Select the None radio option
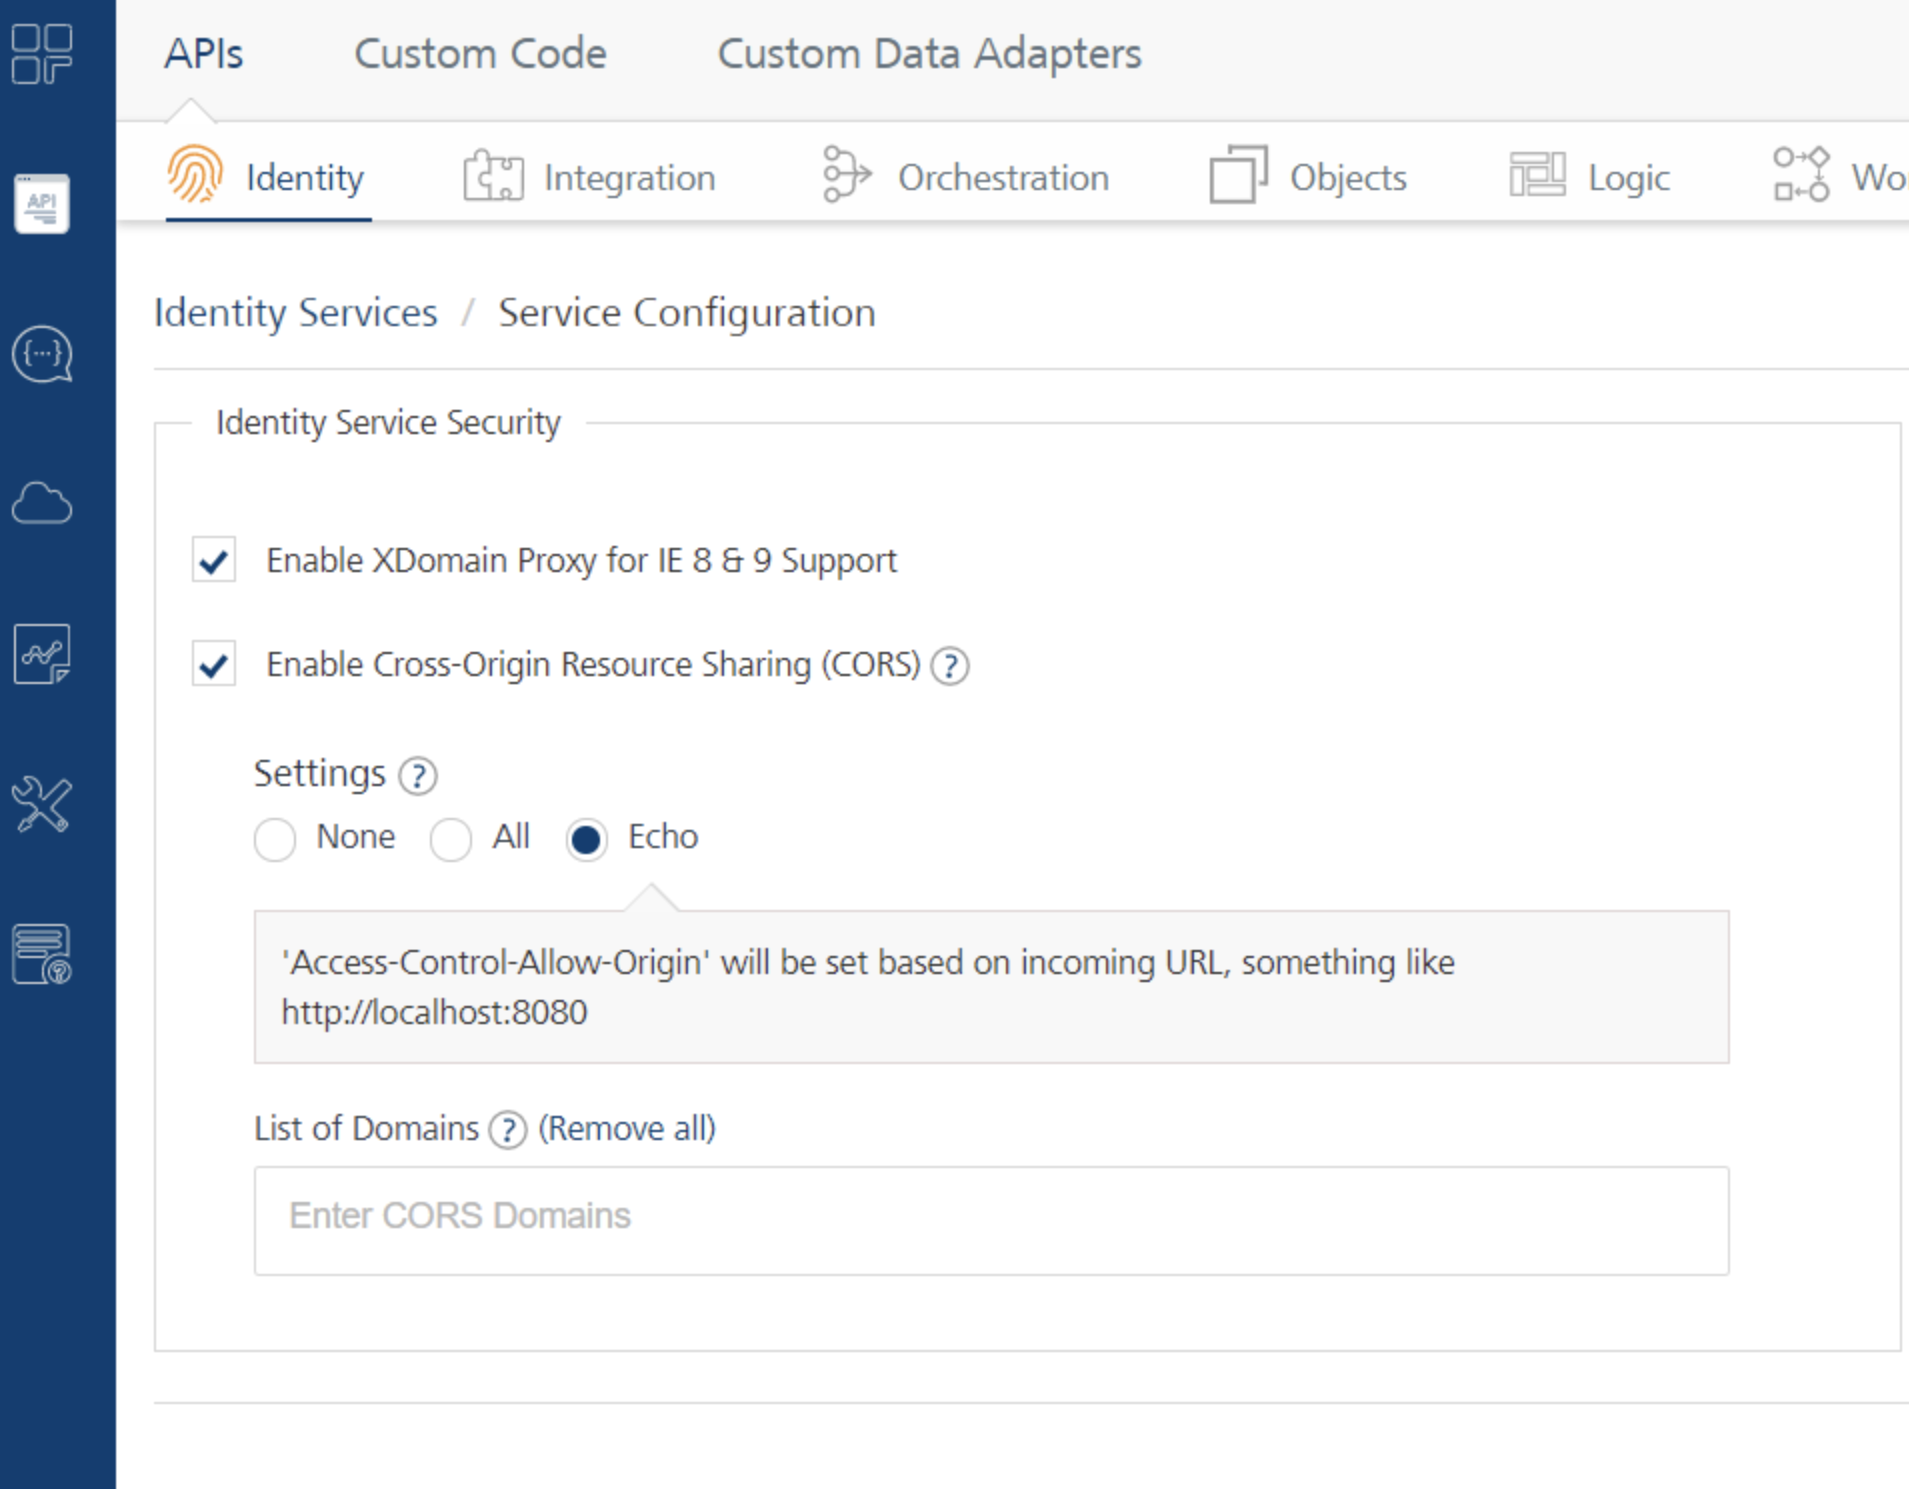The height and width of the screenshot is (1489, 1909). pyautogui.click(x=275, y=838)
